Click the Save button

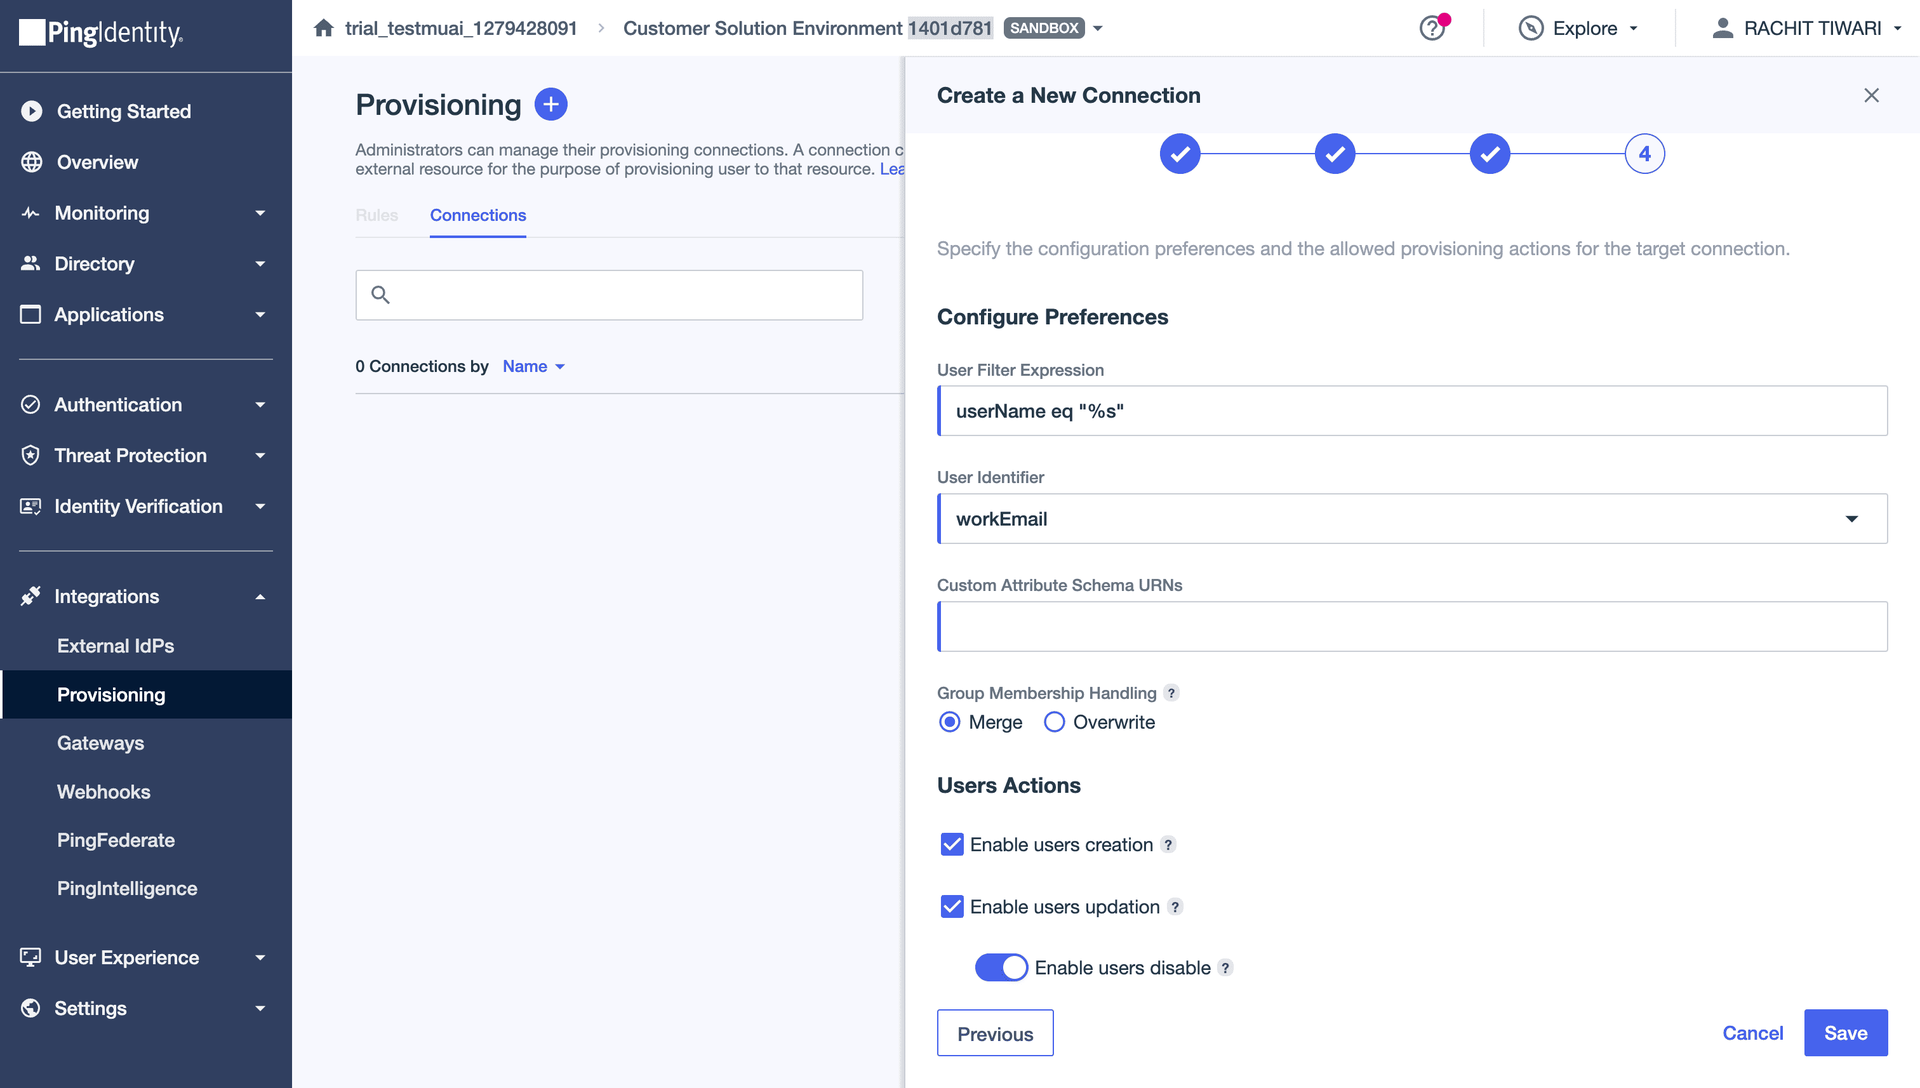coord(1845,1033)
